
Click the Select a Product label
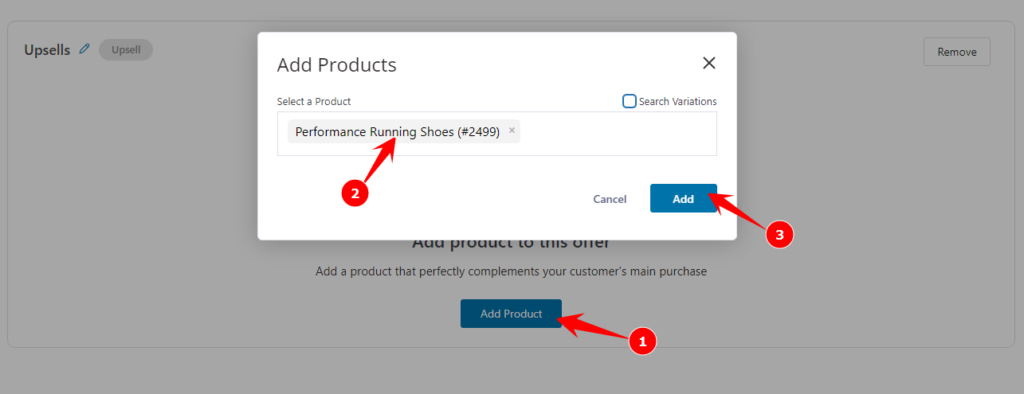pyautogui.click(x=313, y=101)
